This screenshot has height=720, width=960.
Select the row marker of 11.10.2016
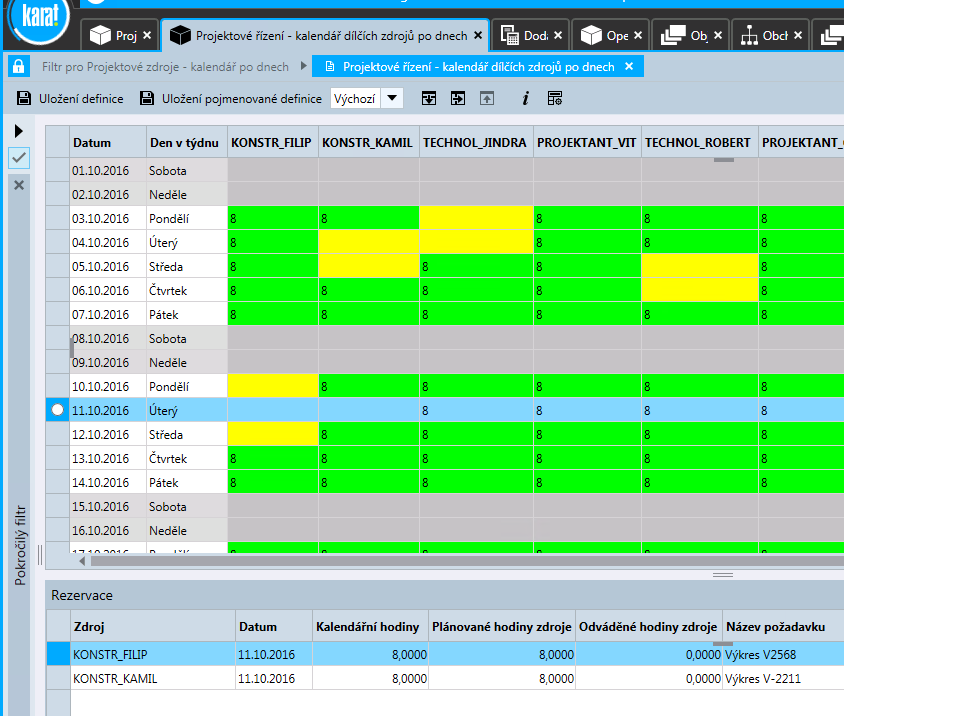click(x=58, y=410)
